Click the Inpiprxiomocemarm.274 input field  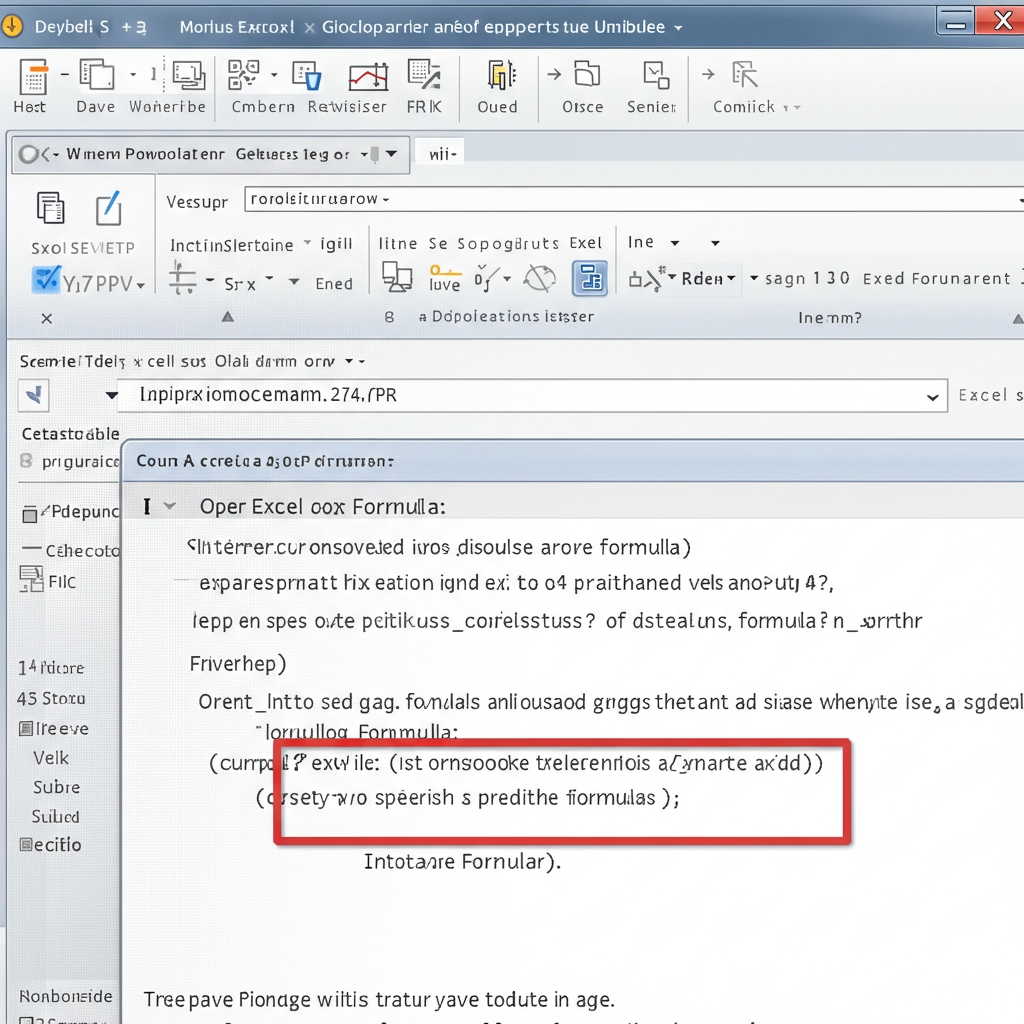[x=532, y=396]
